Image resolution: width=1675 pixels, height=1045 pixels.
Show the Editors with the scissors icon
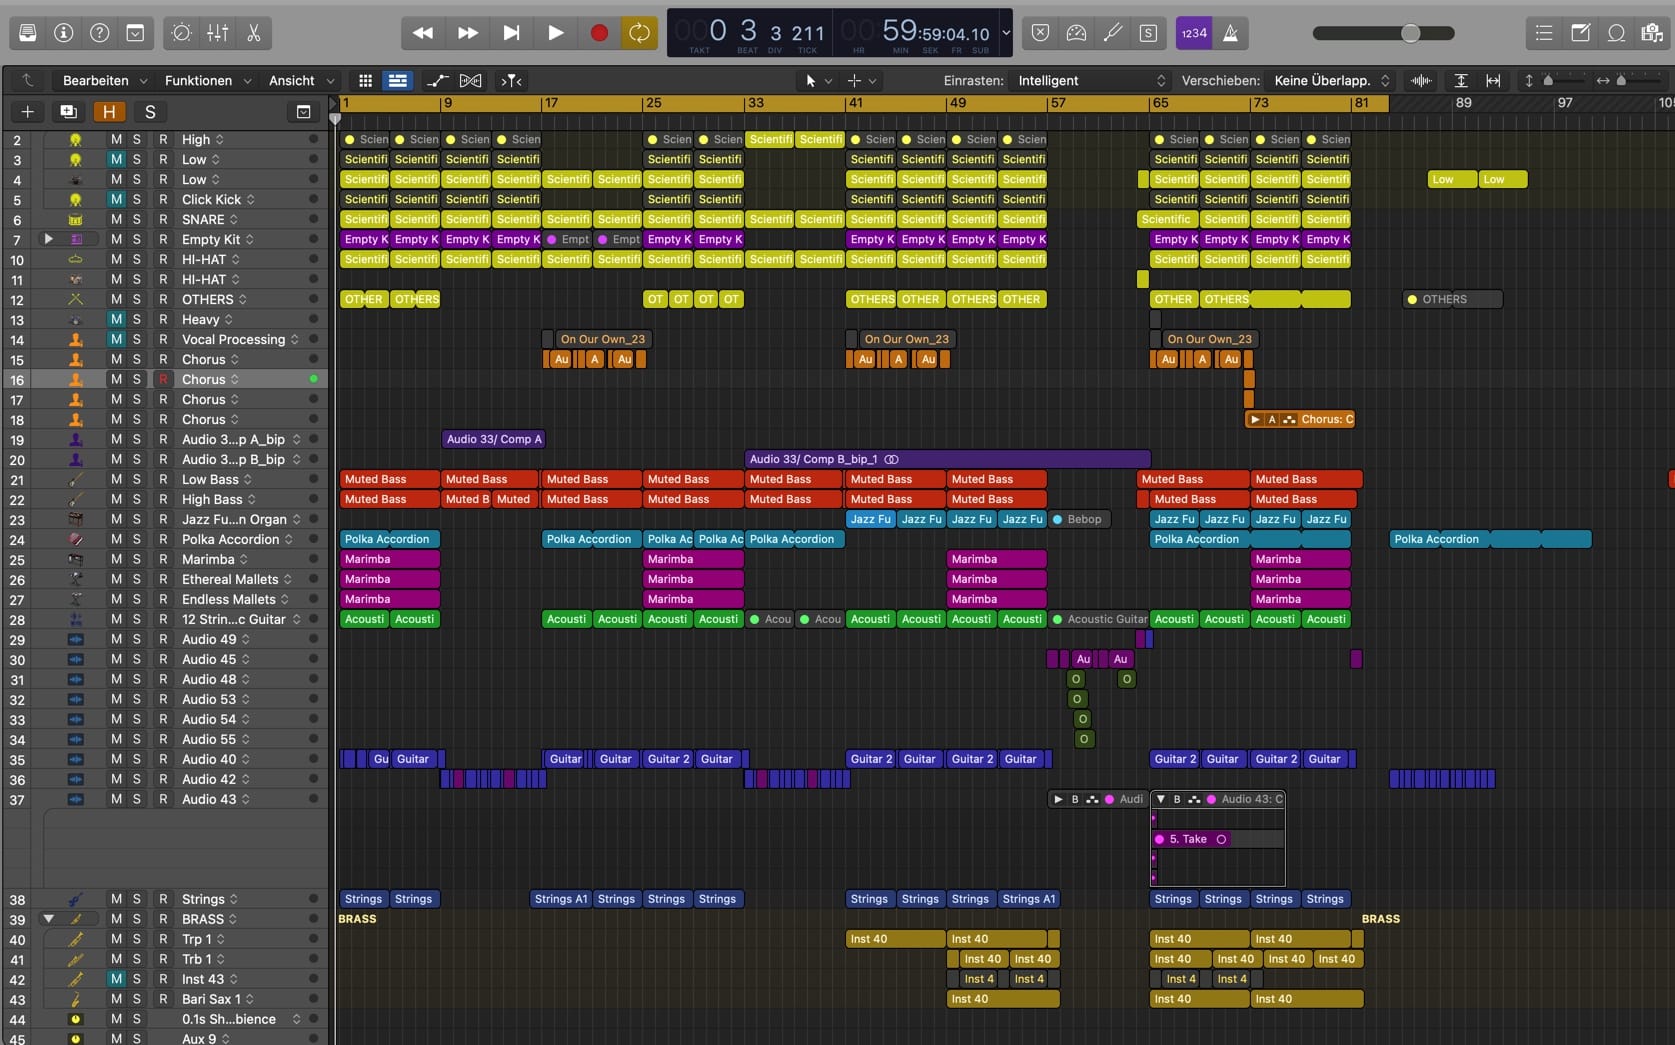tap(253, 33)
